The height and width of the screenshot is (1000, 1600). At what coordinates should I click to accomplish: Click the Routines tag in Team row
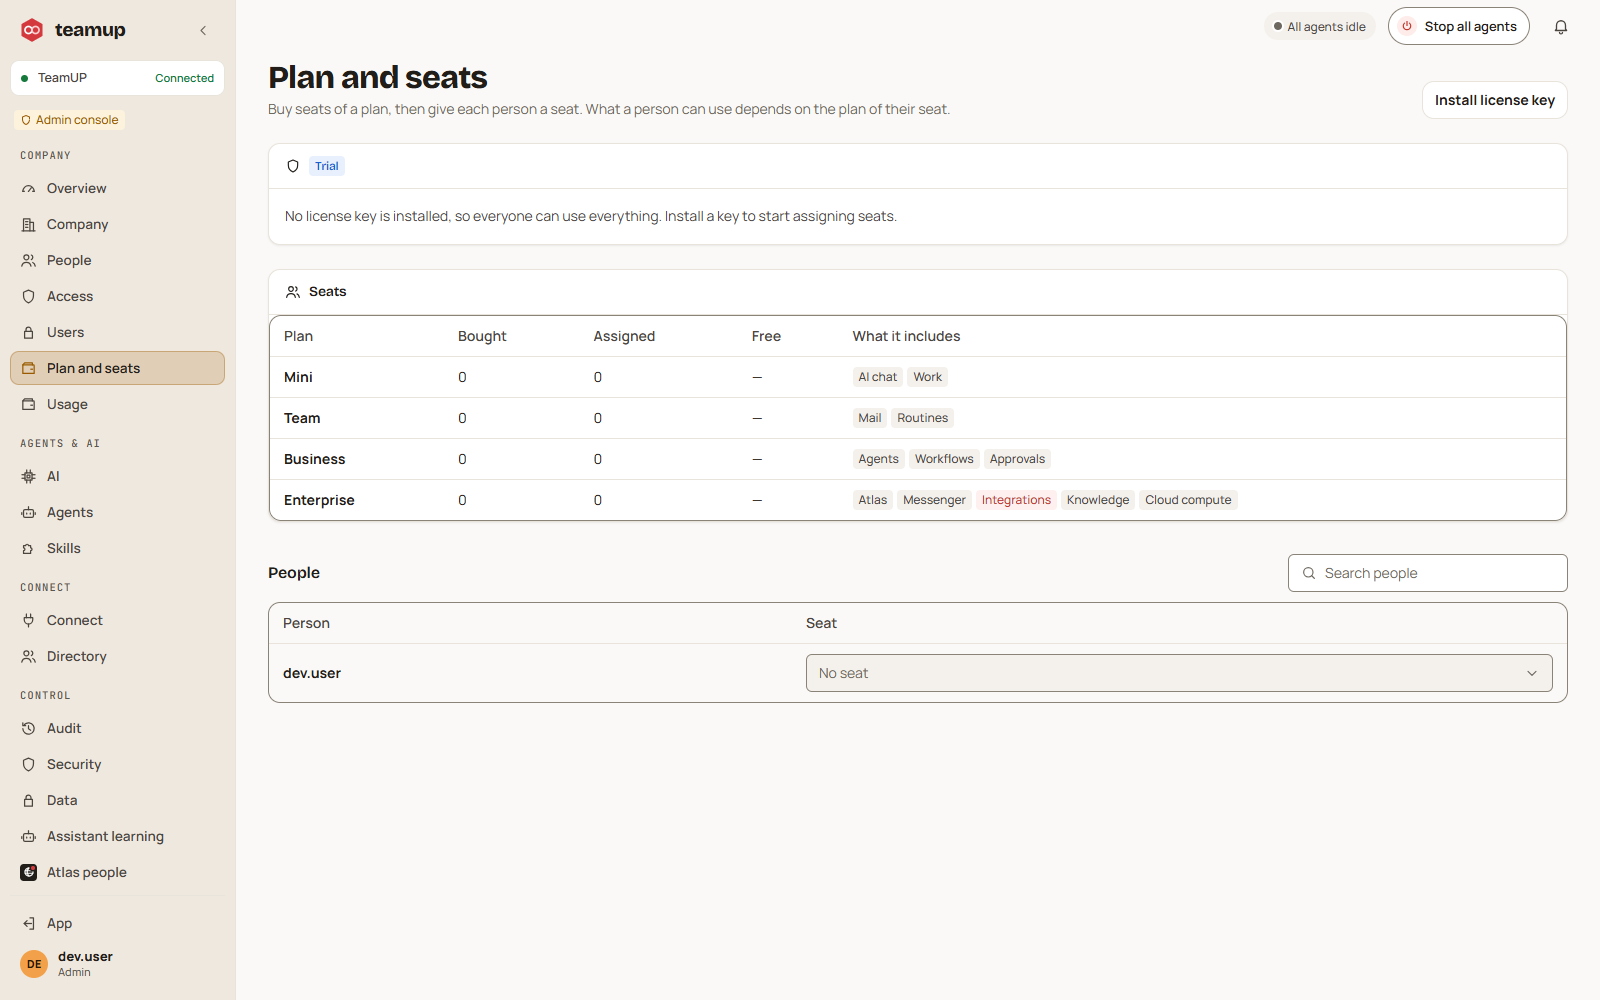[922, 418]
